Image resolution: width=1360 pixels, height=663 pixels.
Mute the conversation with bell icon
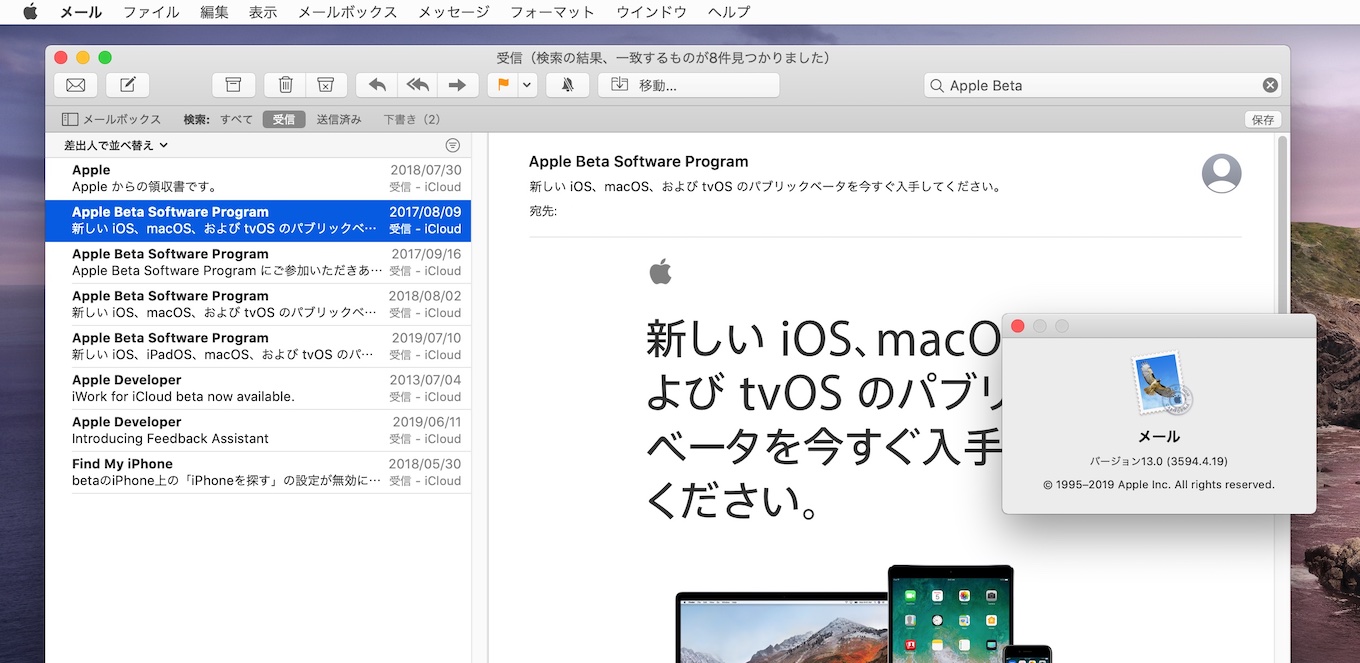tap(567, 85)
